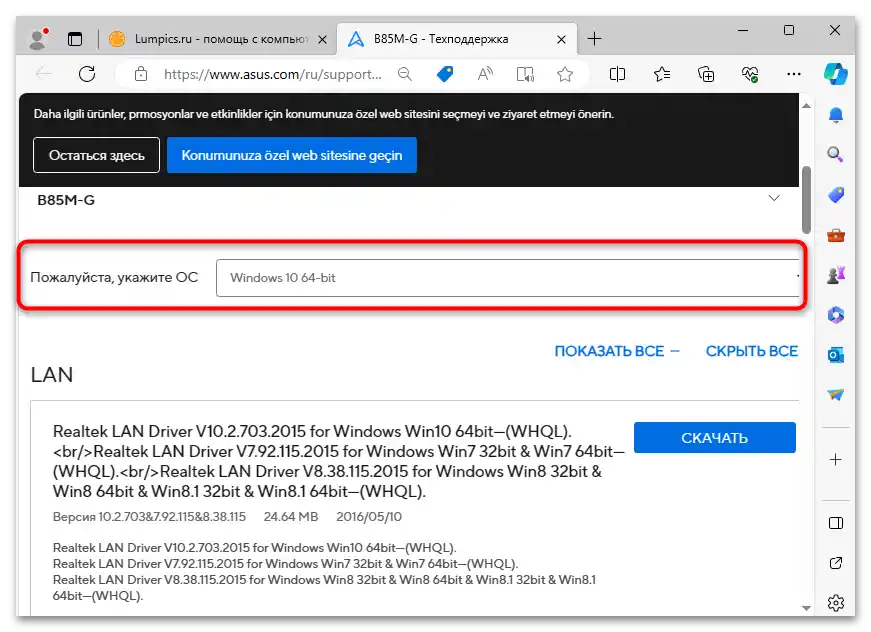
Task: Click the blue СКАЧАТЬ download button
Action: pyautogui.click(x=714, y=437)
